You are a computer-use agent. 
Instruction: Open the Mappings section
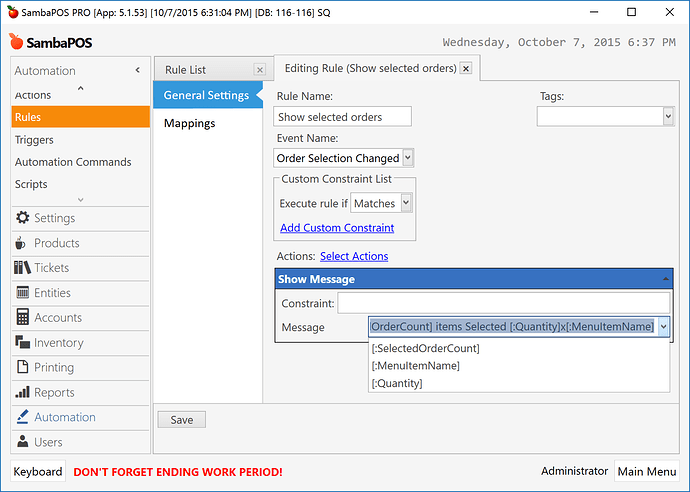[190, 123]
